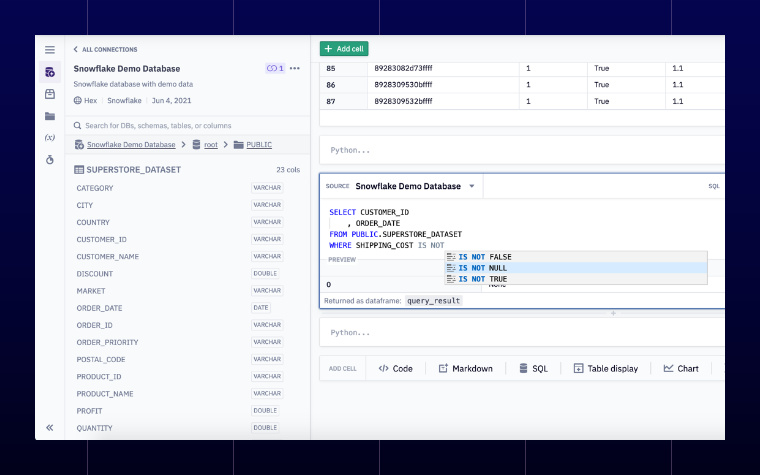Click the PRODUCT_NAME column row
760x475 pixels.
pos(187,394)
